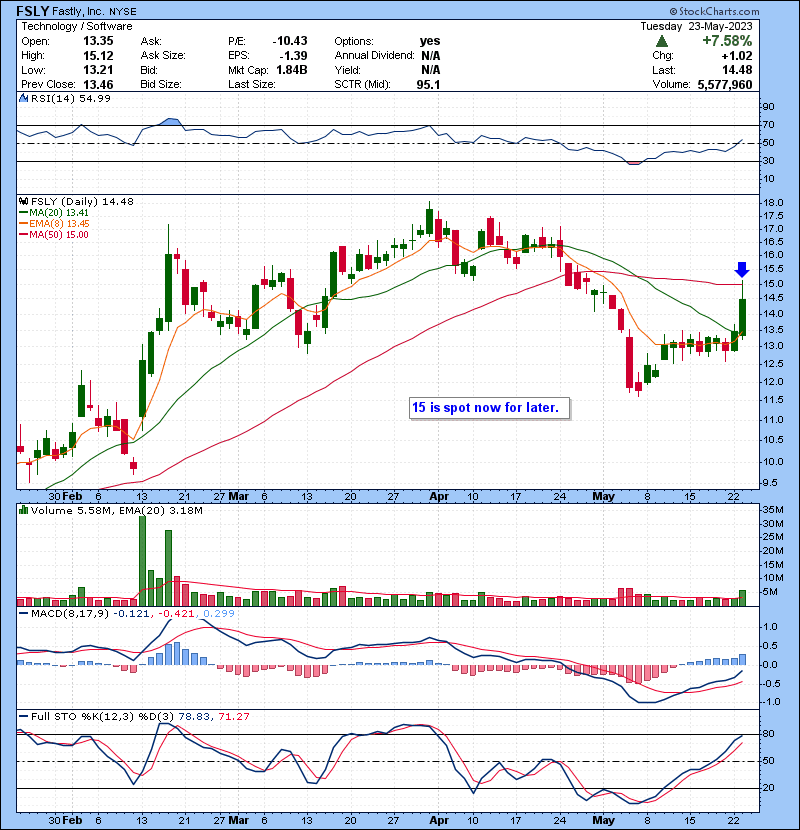The image size is (800, 830).
Task: Click the Chg value +1.02
Action: (736, 56)
